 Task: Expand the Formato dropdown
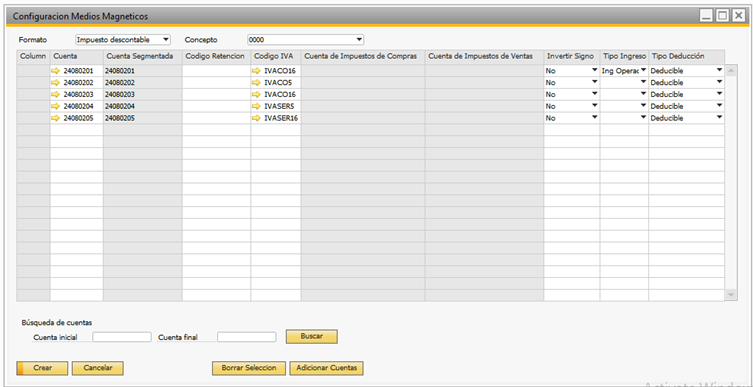(166, 39)
